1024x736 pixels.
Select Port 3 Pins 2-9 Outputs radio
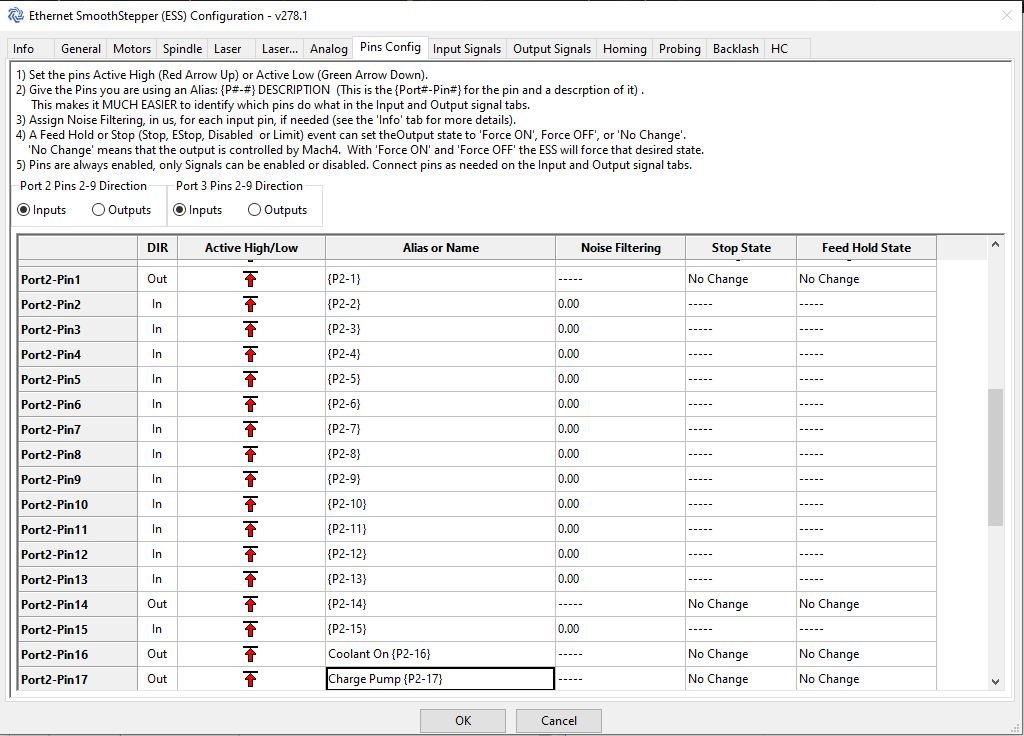click(x=255, y=210)
